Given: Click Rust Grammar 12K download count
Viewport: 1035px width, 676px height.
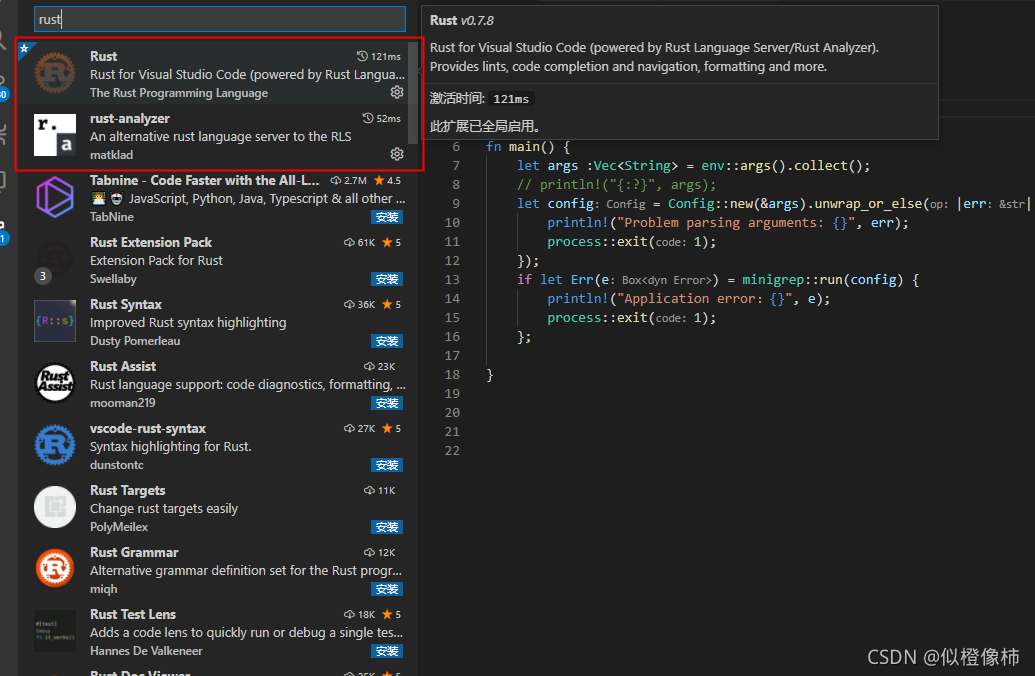Looking at the screenshot, I should point(380,553).
